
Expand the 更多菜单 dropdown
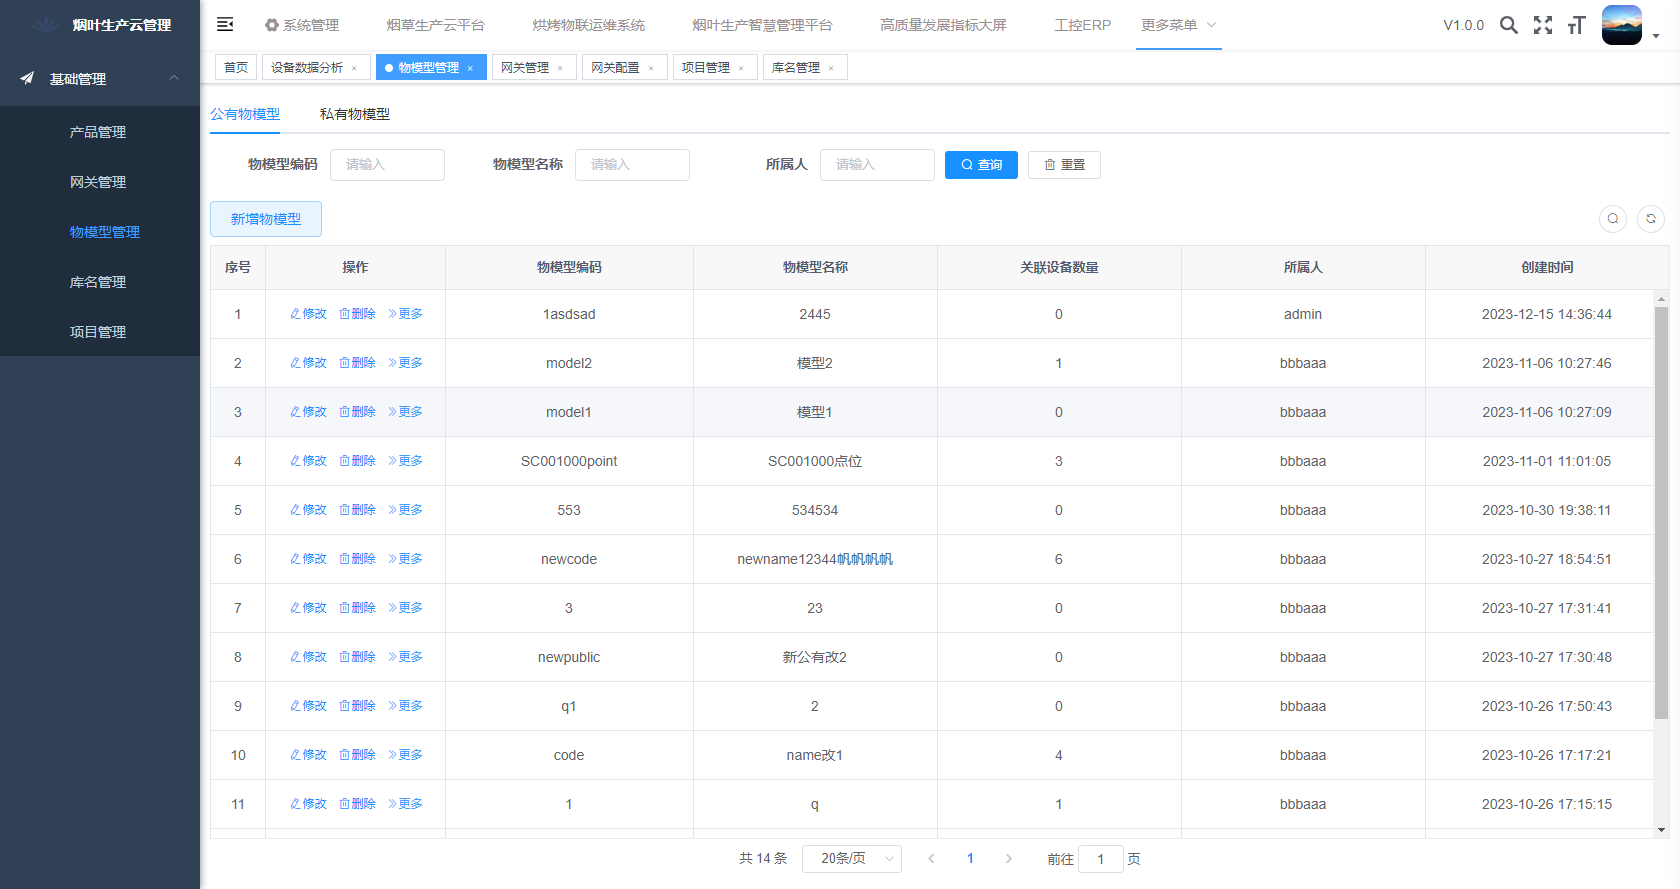[x=1178, y=25]
